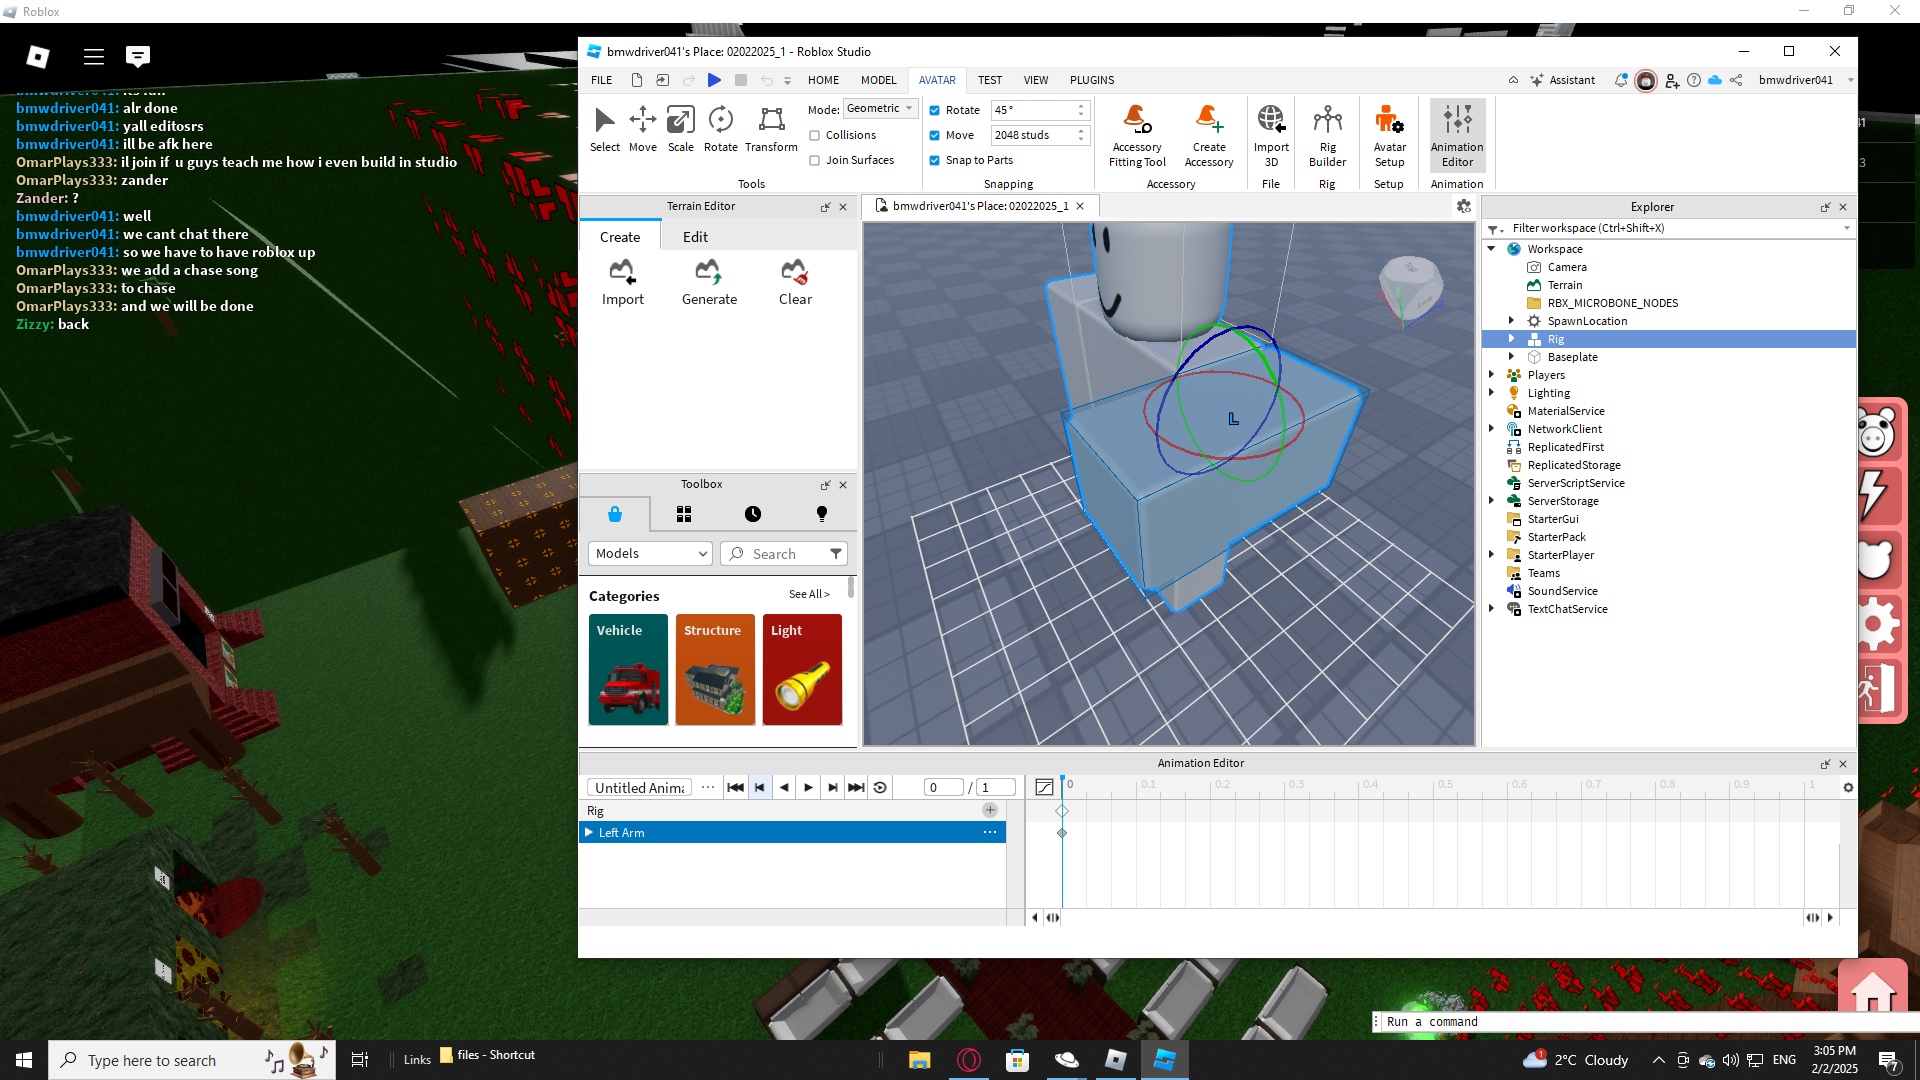Image resolution: width=1920 pixels, height=1080 pixels.
Task: Click the See All categories link
Action: tap(808, 594)
